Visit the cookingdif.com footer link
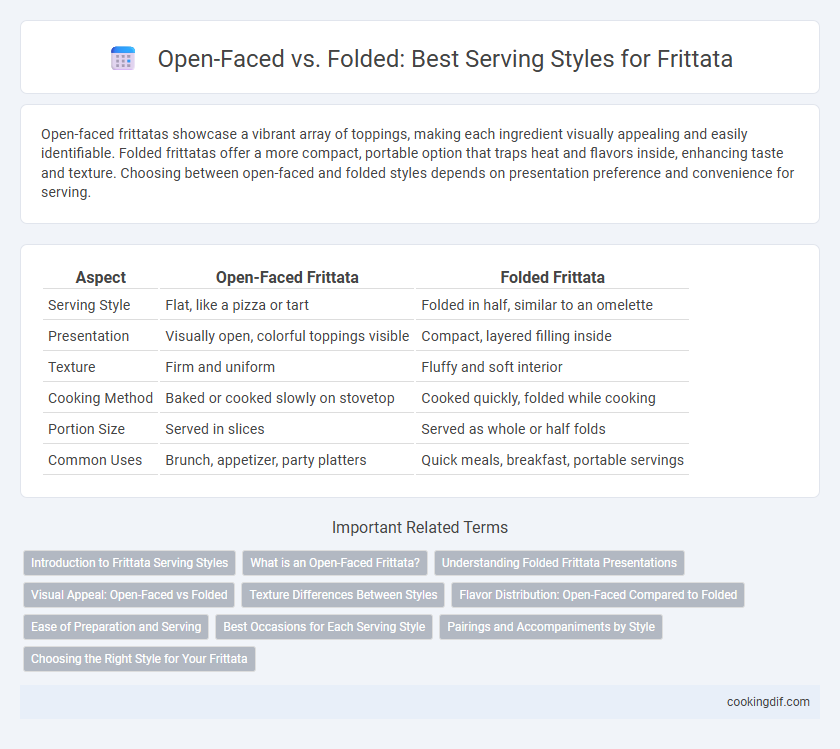The height and width of the screenshot is (749, 840). point(768,702)
